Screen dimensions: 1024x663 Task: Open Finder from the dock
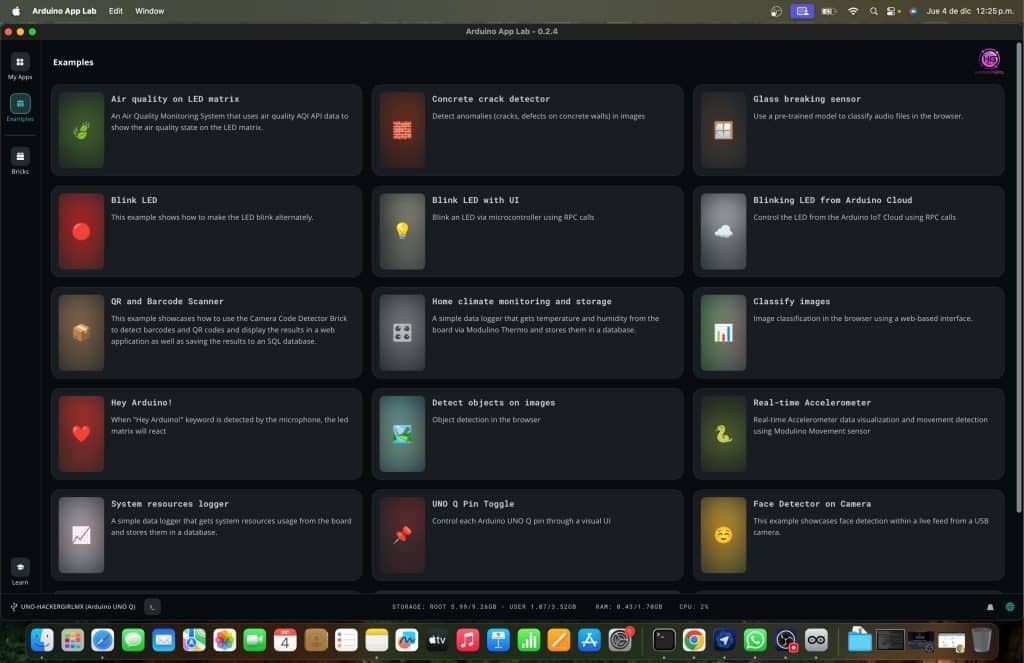coord(42,639)
